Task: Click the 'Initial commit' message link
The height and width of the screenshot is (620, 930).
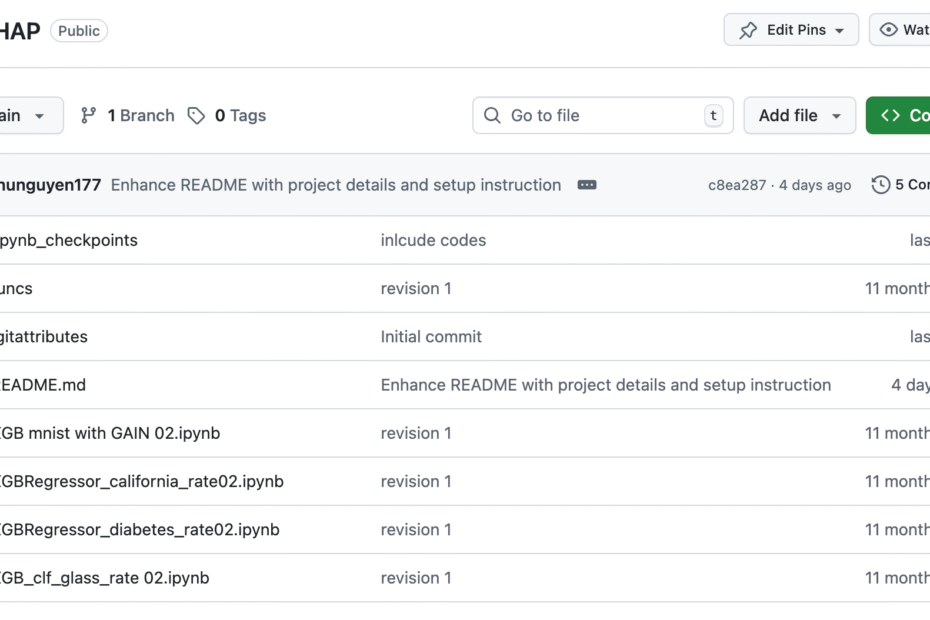Action: pyautogui.click(x=431, y=337)
